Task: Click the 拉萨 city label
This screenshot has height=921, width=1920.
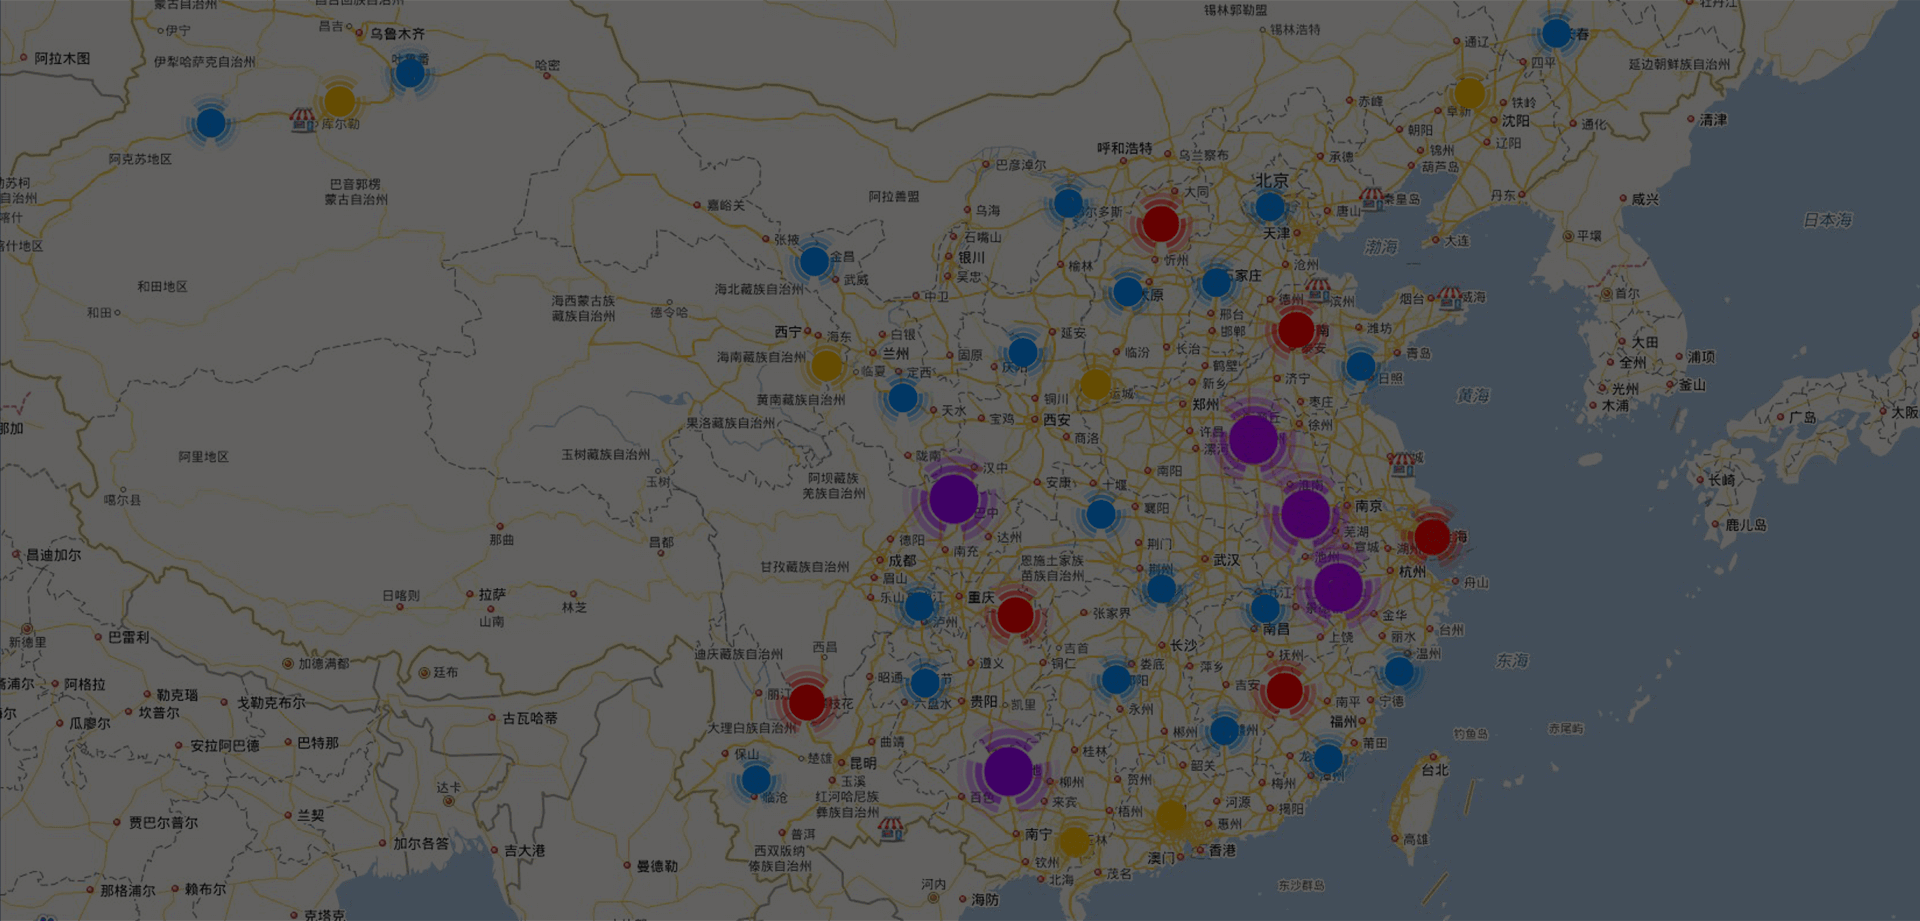Action: (492, 594)
